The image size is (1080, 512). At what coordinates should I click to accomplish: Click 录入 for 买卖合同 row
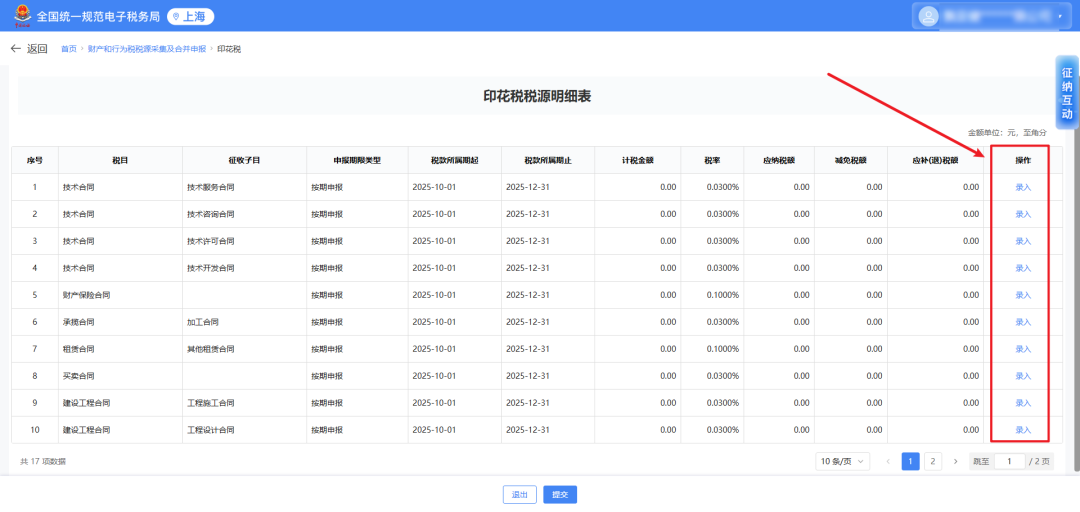tap(1023, 376)
